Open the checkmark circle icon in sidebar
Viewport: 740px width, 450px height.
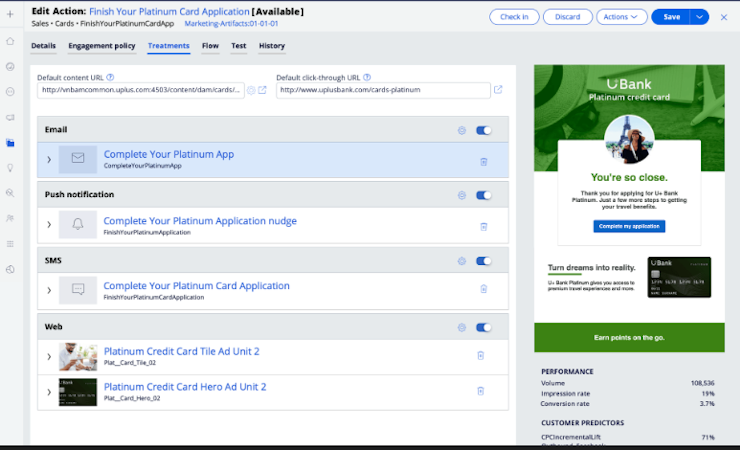coord(10,67)
